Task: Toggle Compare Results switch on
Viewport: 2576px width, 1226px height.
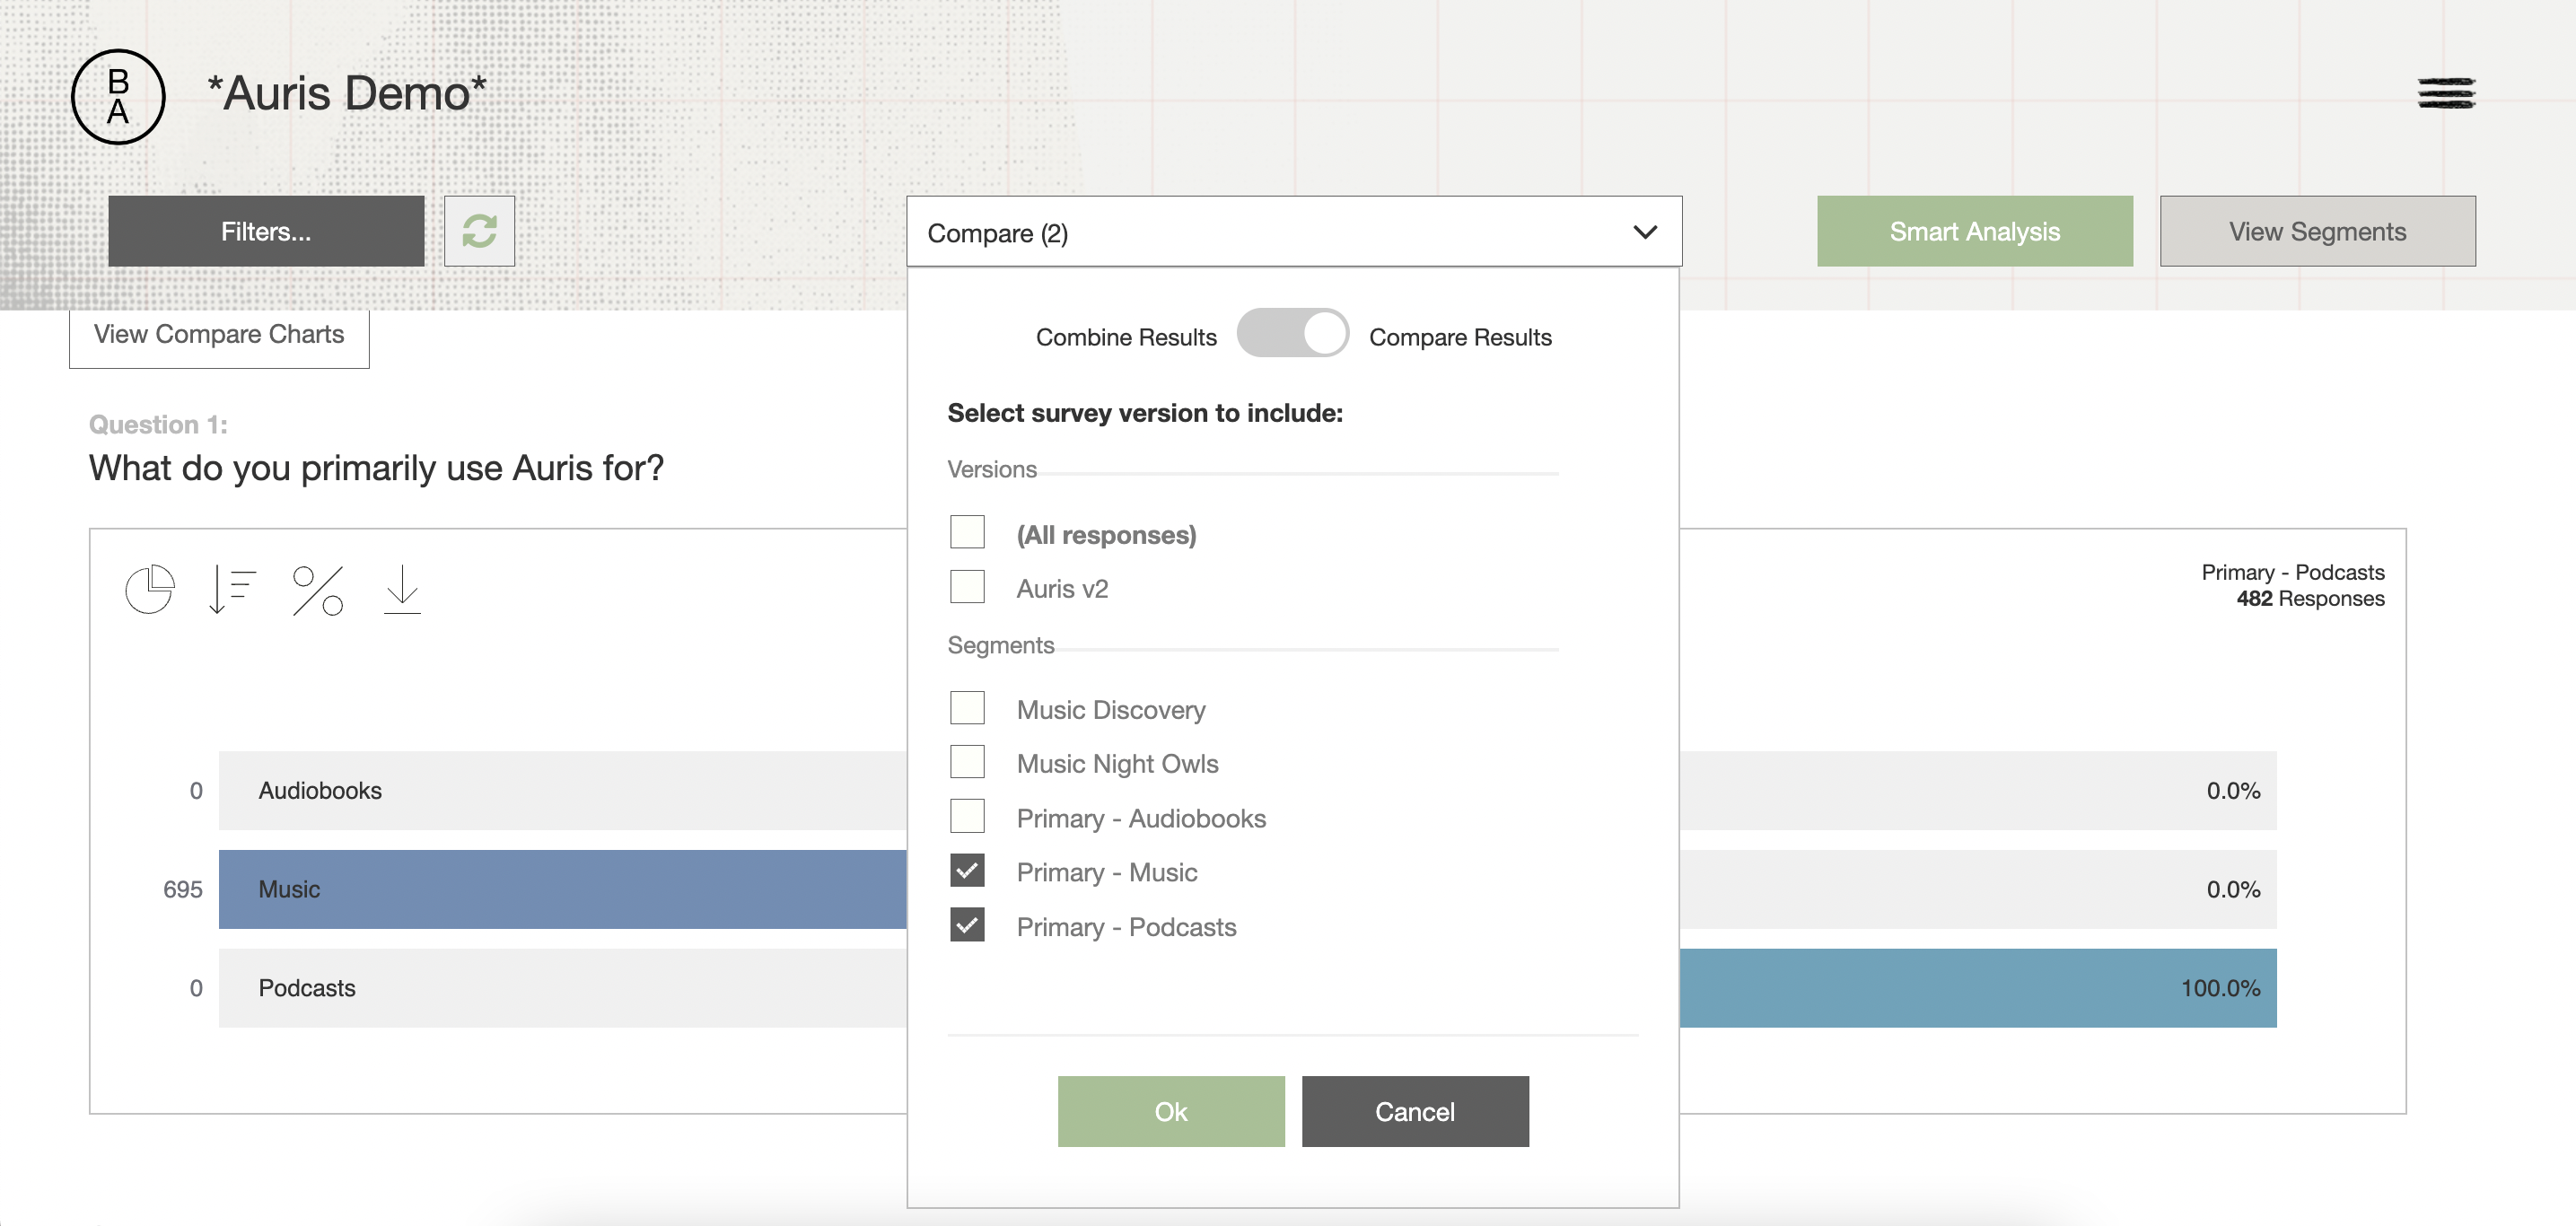Action: pyautogui.click(x=1292, y=336)
